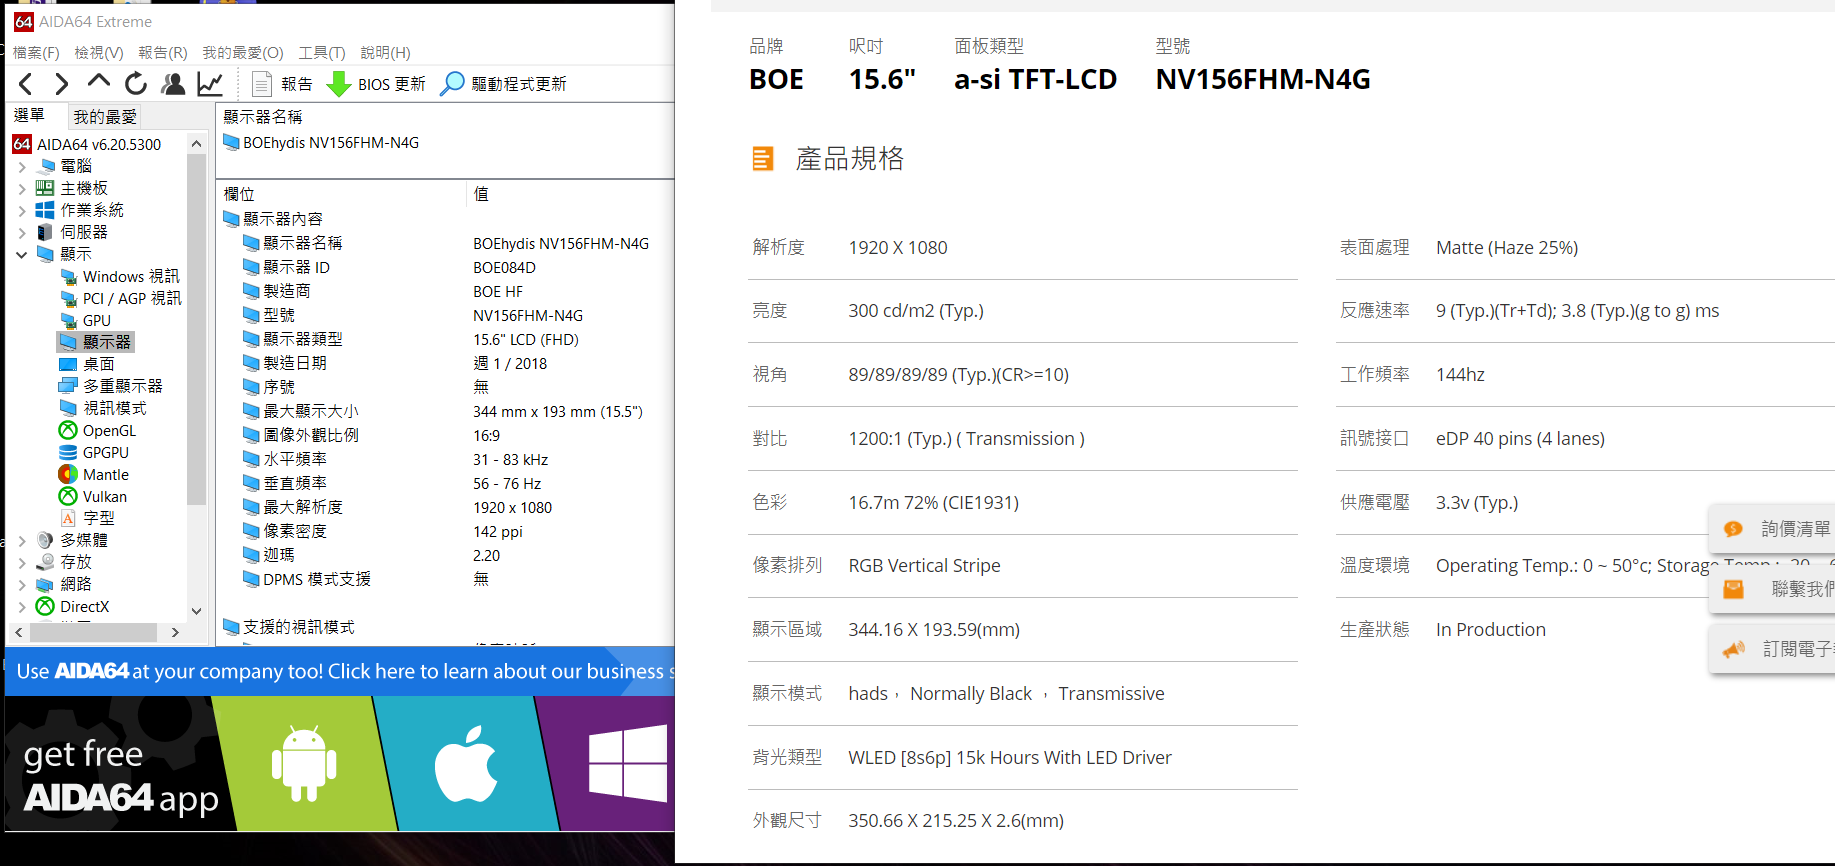The height and width of the screenshot is (866, 1835).
Task: Click the 聯繫我們 contact button
Action: tap(1774, 589)
